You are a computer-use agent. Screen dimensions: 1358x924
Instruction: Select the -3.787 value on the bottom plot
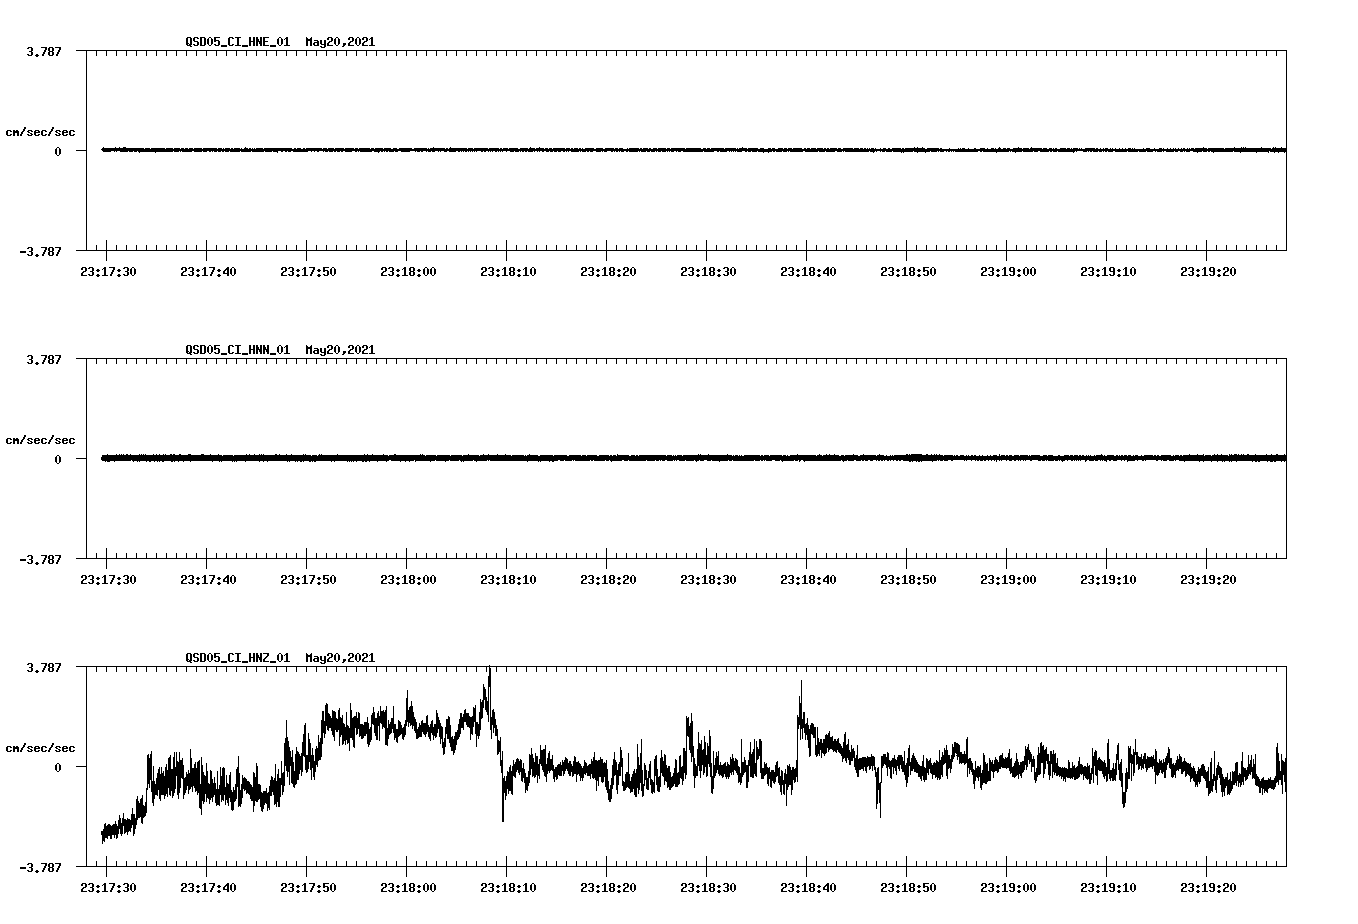[40, 869]
